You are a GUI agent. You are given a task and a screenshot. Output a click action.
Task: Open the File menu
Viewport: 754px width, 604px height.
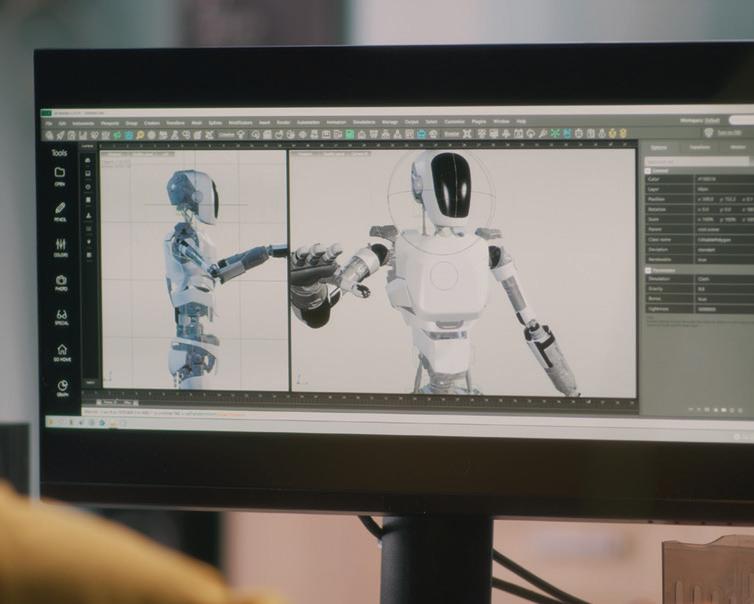click(49, 124)
